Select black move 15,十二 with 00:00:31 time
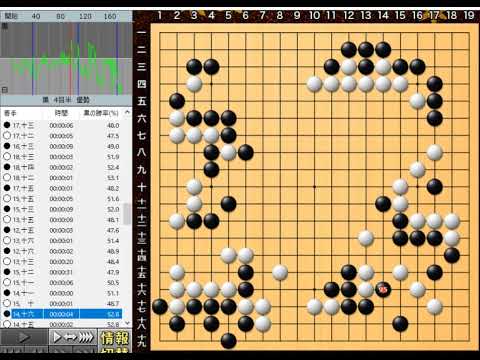The image size is (480, 360). point(62,272)
